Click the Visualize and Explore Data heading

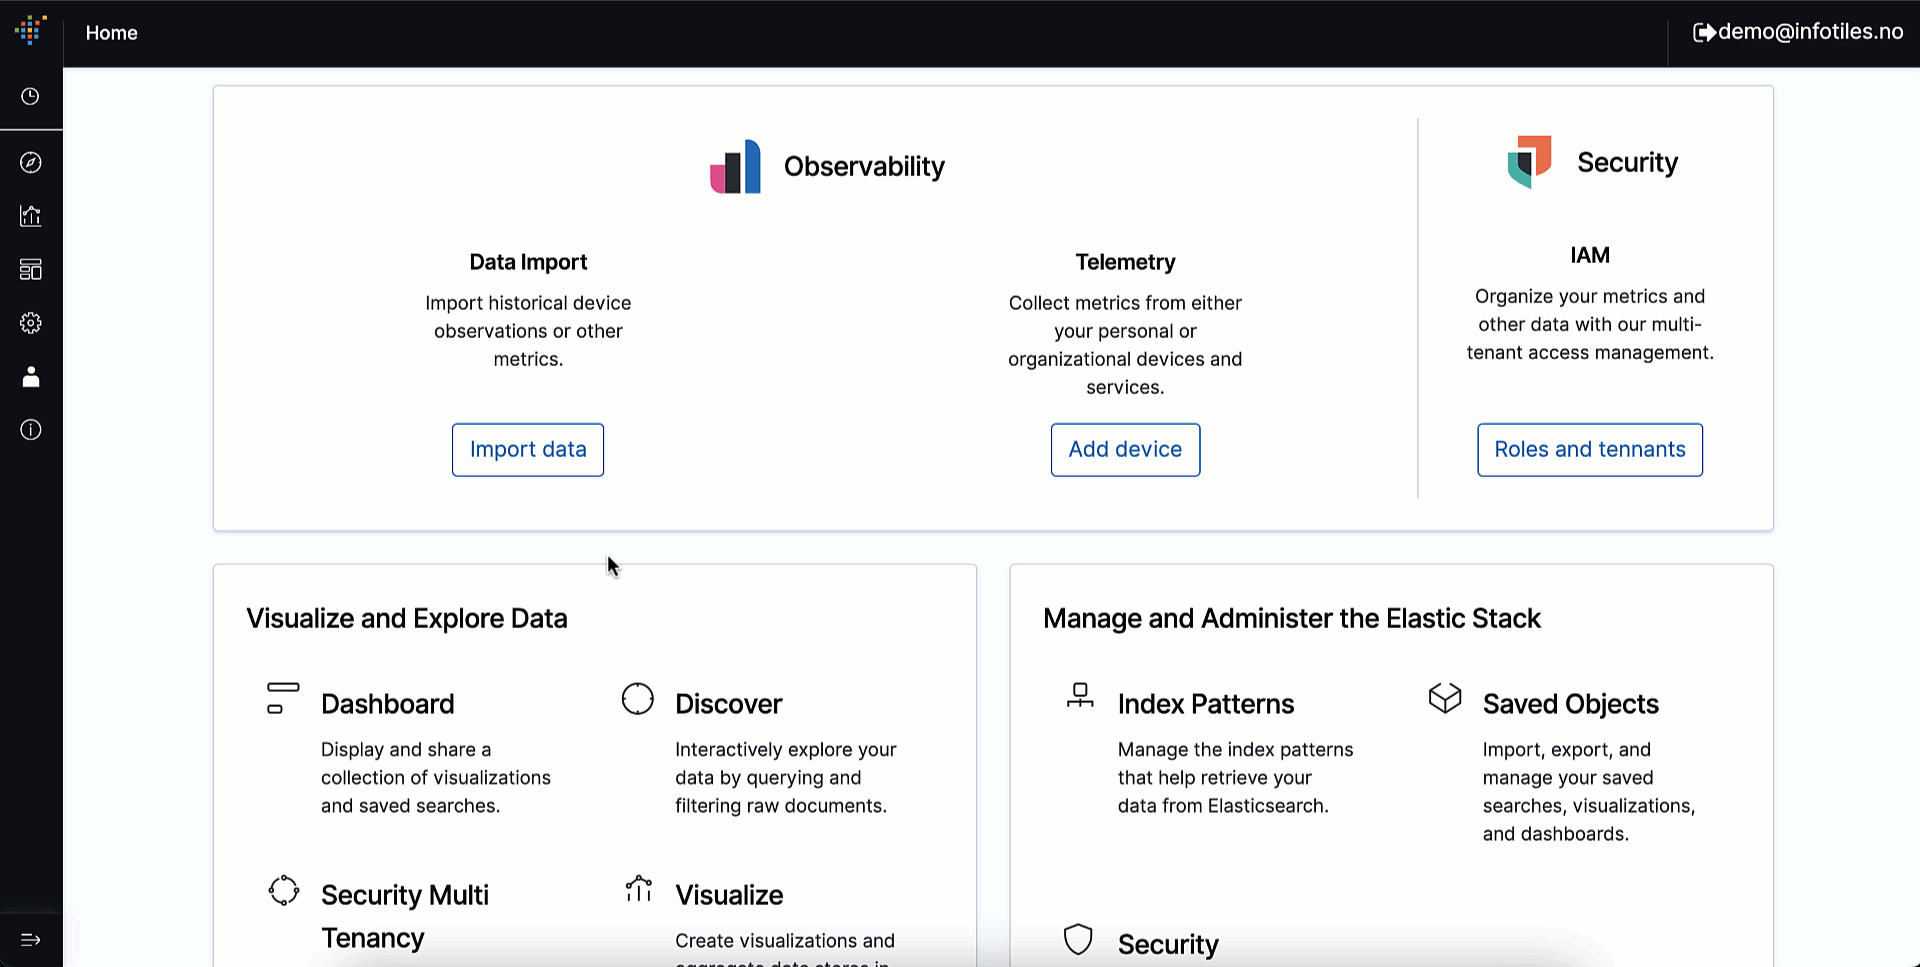tap(407, 619)
